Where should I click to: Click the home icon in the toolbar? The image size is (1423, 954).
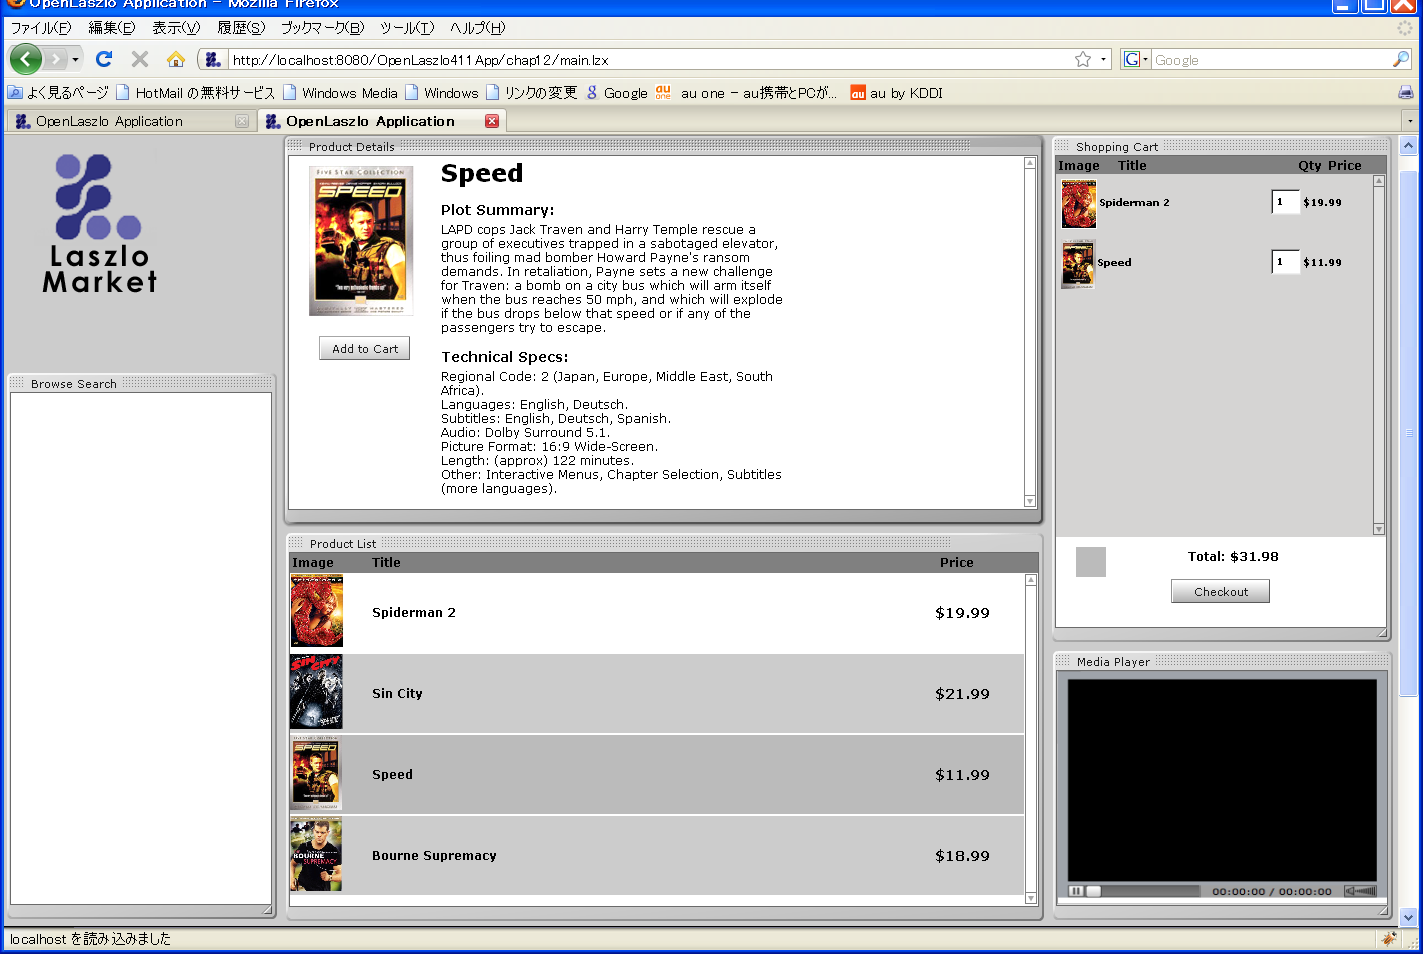point(176,60)
